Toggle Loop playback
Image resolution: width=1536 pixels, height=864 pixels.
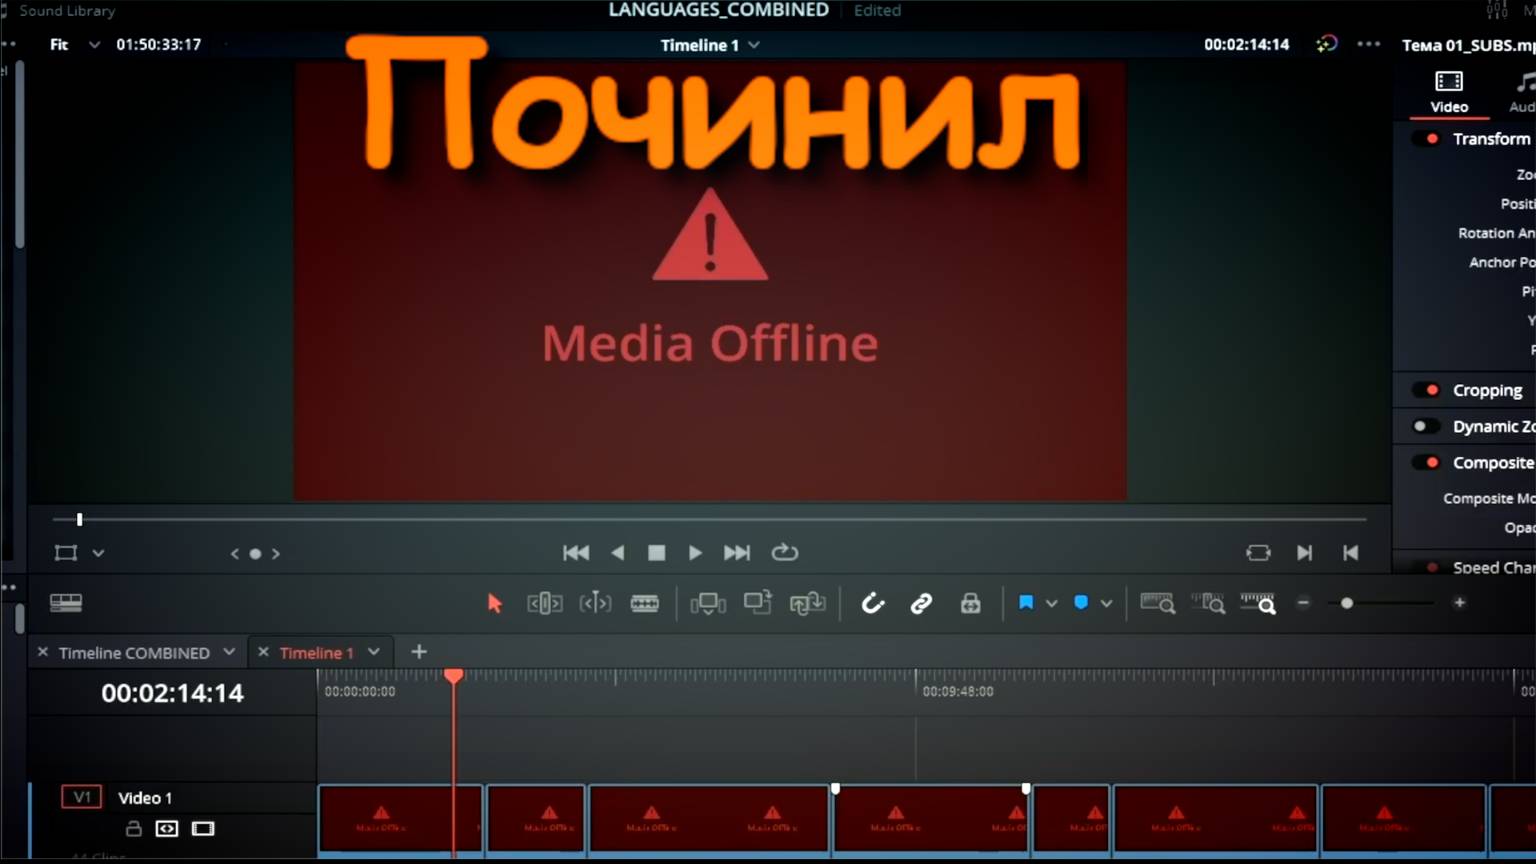(x=785, y=552)
